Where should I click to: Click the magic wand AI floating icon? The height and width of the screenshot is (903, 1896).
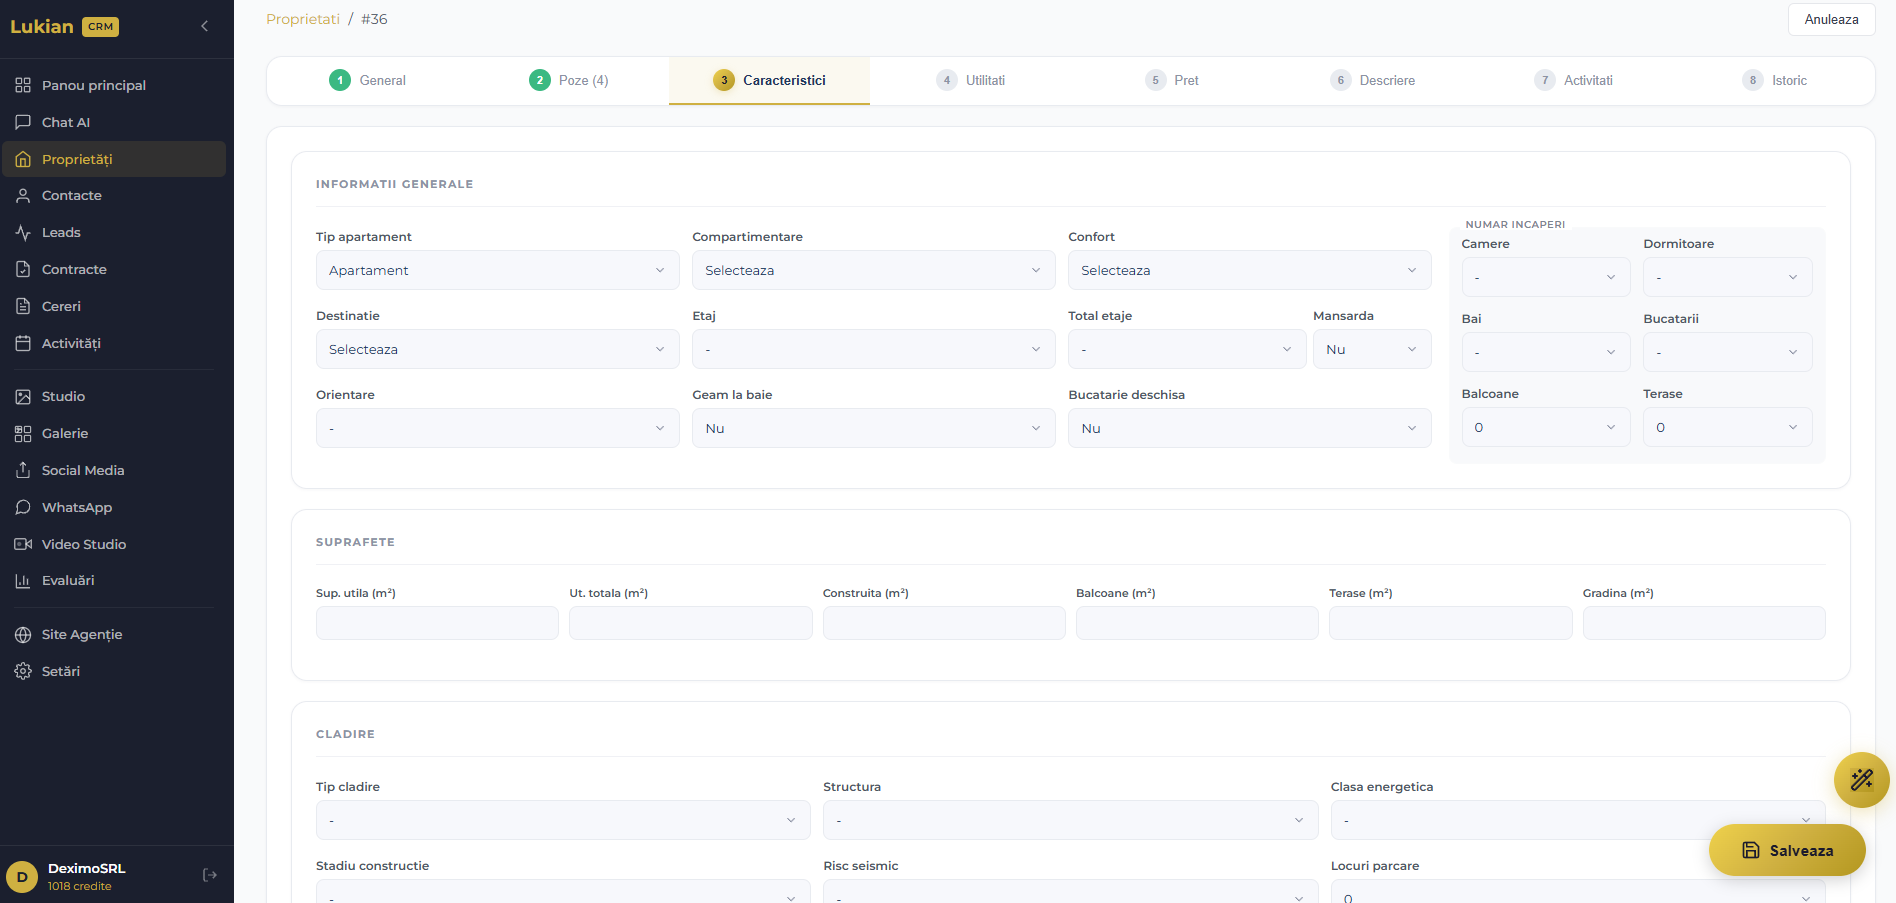click(1861, 780)
